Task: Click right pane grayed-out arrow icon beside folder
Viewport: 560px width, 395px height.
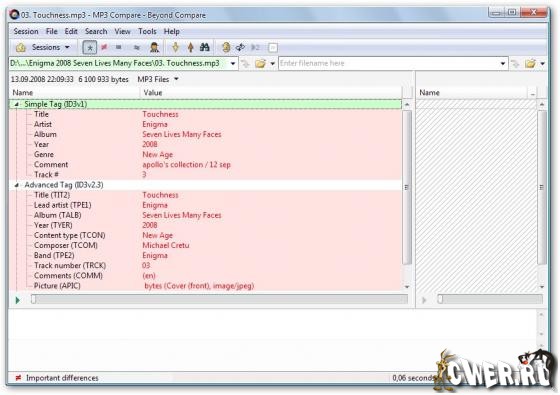Action: click(x=515, y=64)
